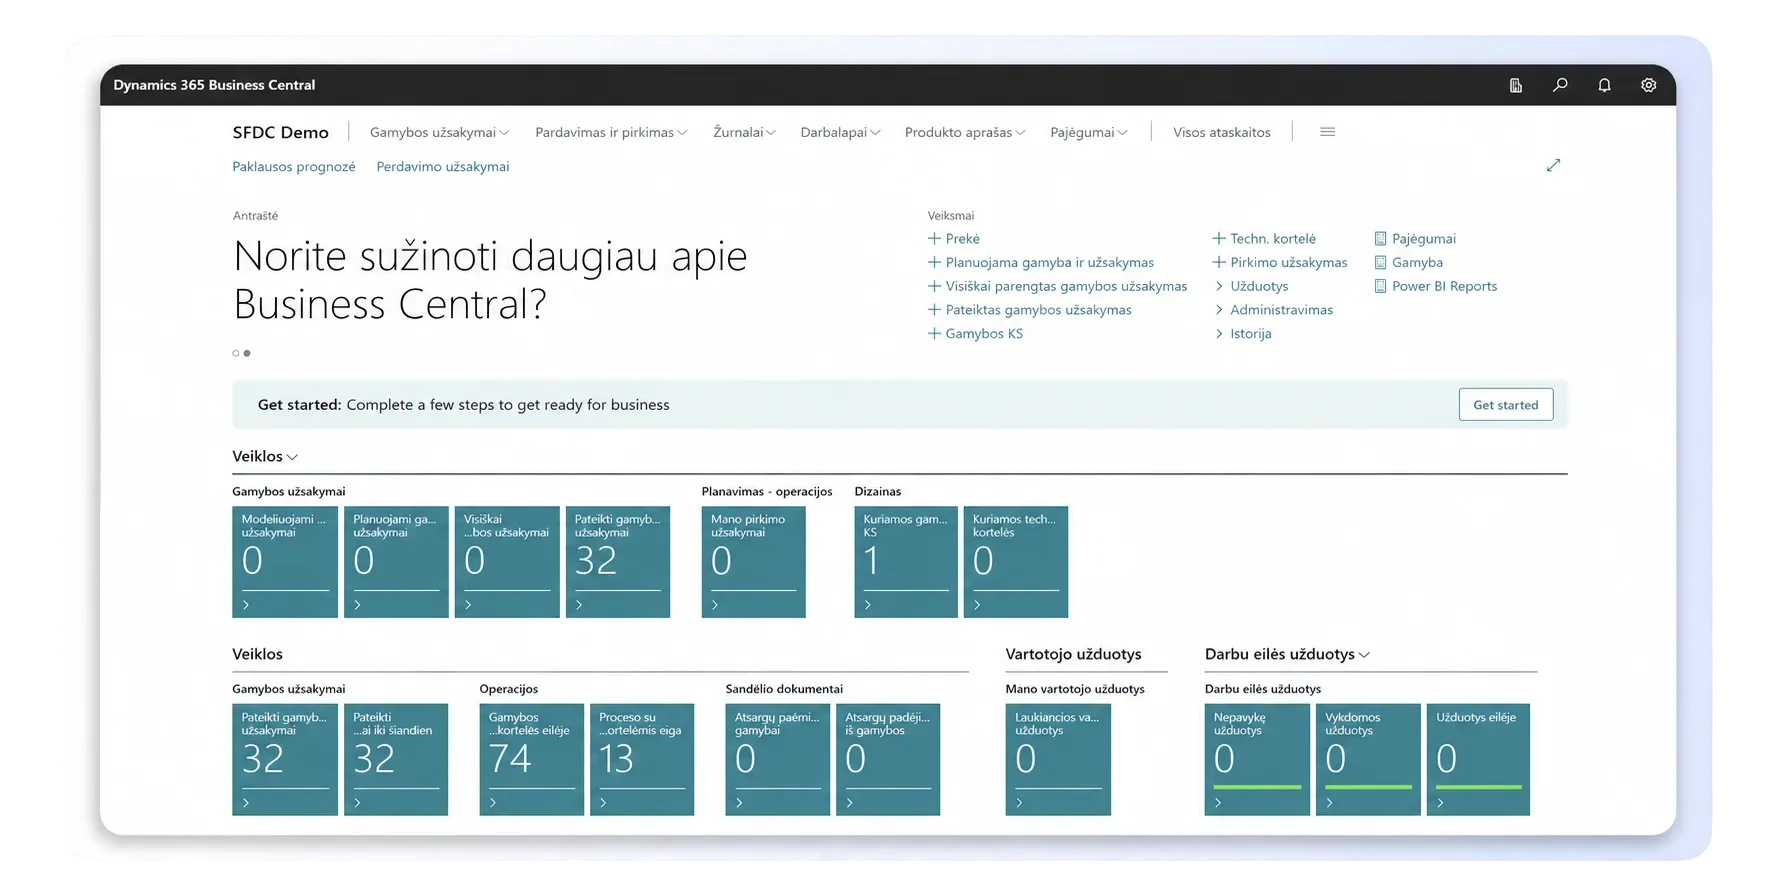Open Kuriamos tech... kortelės tile
The image size is (1776, 886).
(1016, 562)
